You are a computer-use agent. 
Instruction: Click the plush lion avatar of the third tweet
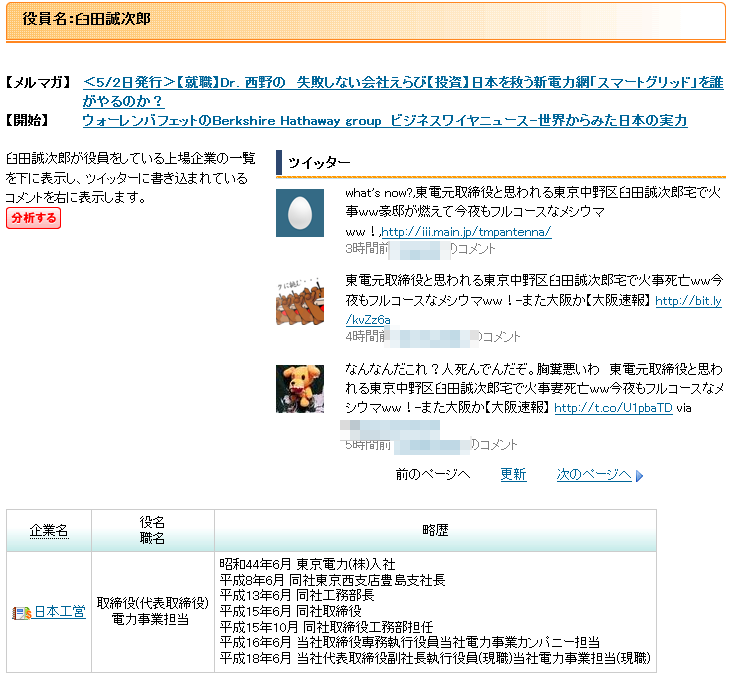coord(300,389)
